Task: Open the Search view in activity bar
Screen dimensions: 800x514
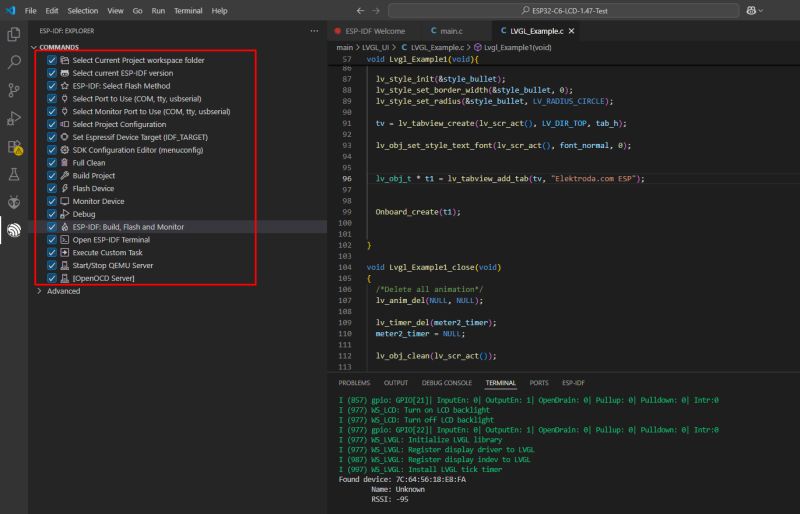Action: 14,62
